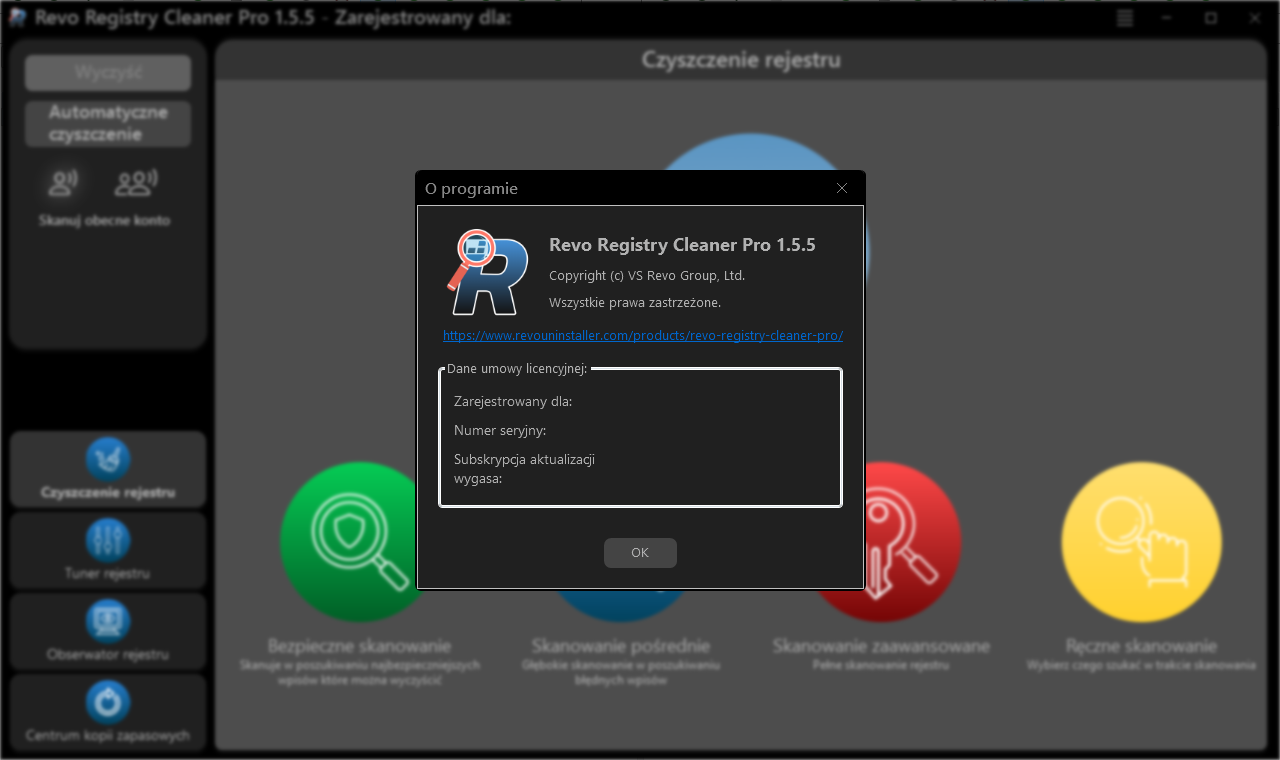Image resolution: width=1280 pixels, height=760 pixels.
Task: Go to Centrum kopii zapasowych in sidebar
Action: pyautogui.click(x=108, y=712)
